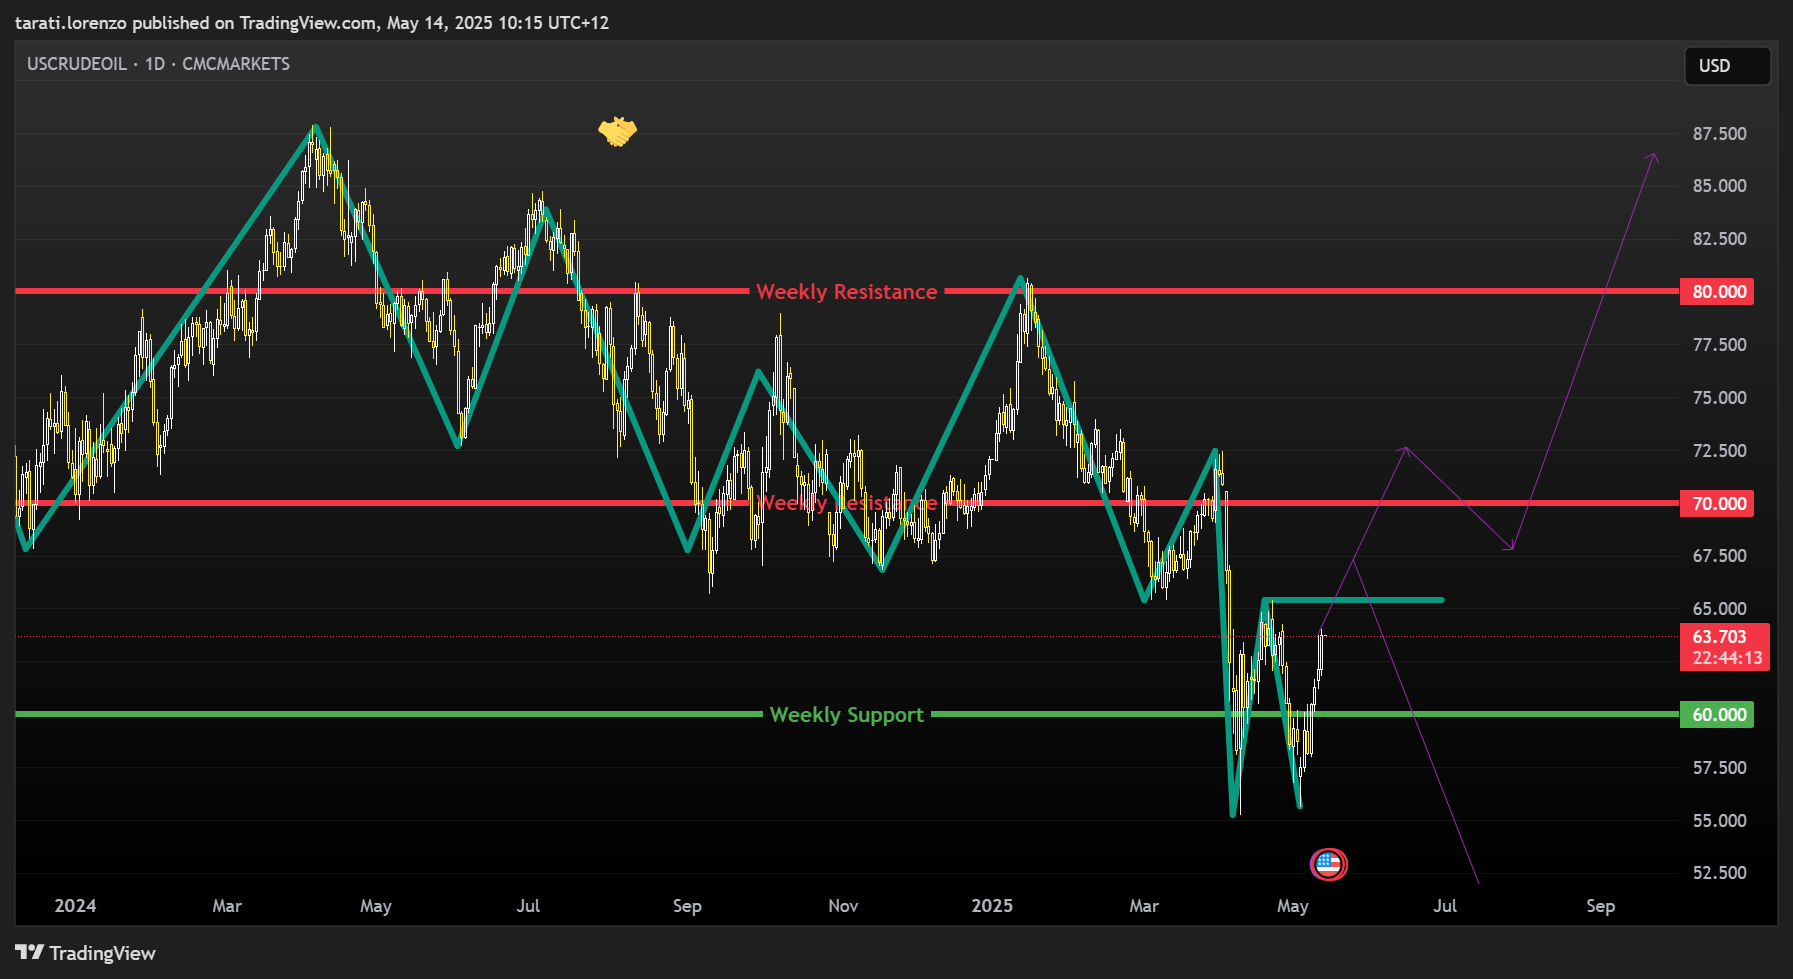Click the 72.500 price axis label

coord(1719,451)
